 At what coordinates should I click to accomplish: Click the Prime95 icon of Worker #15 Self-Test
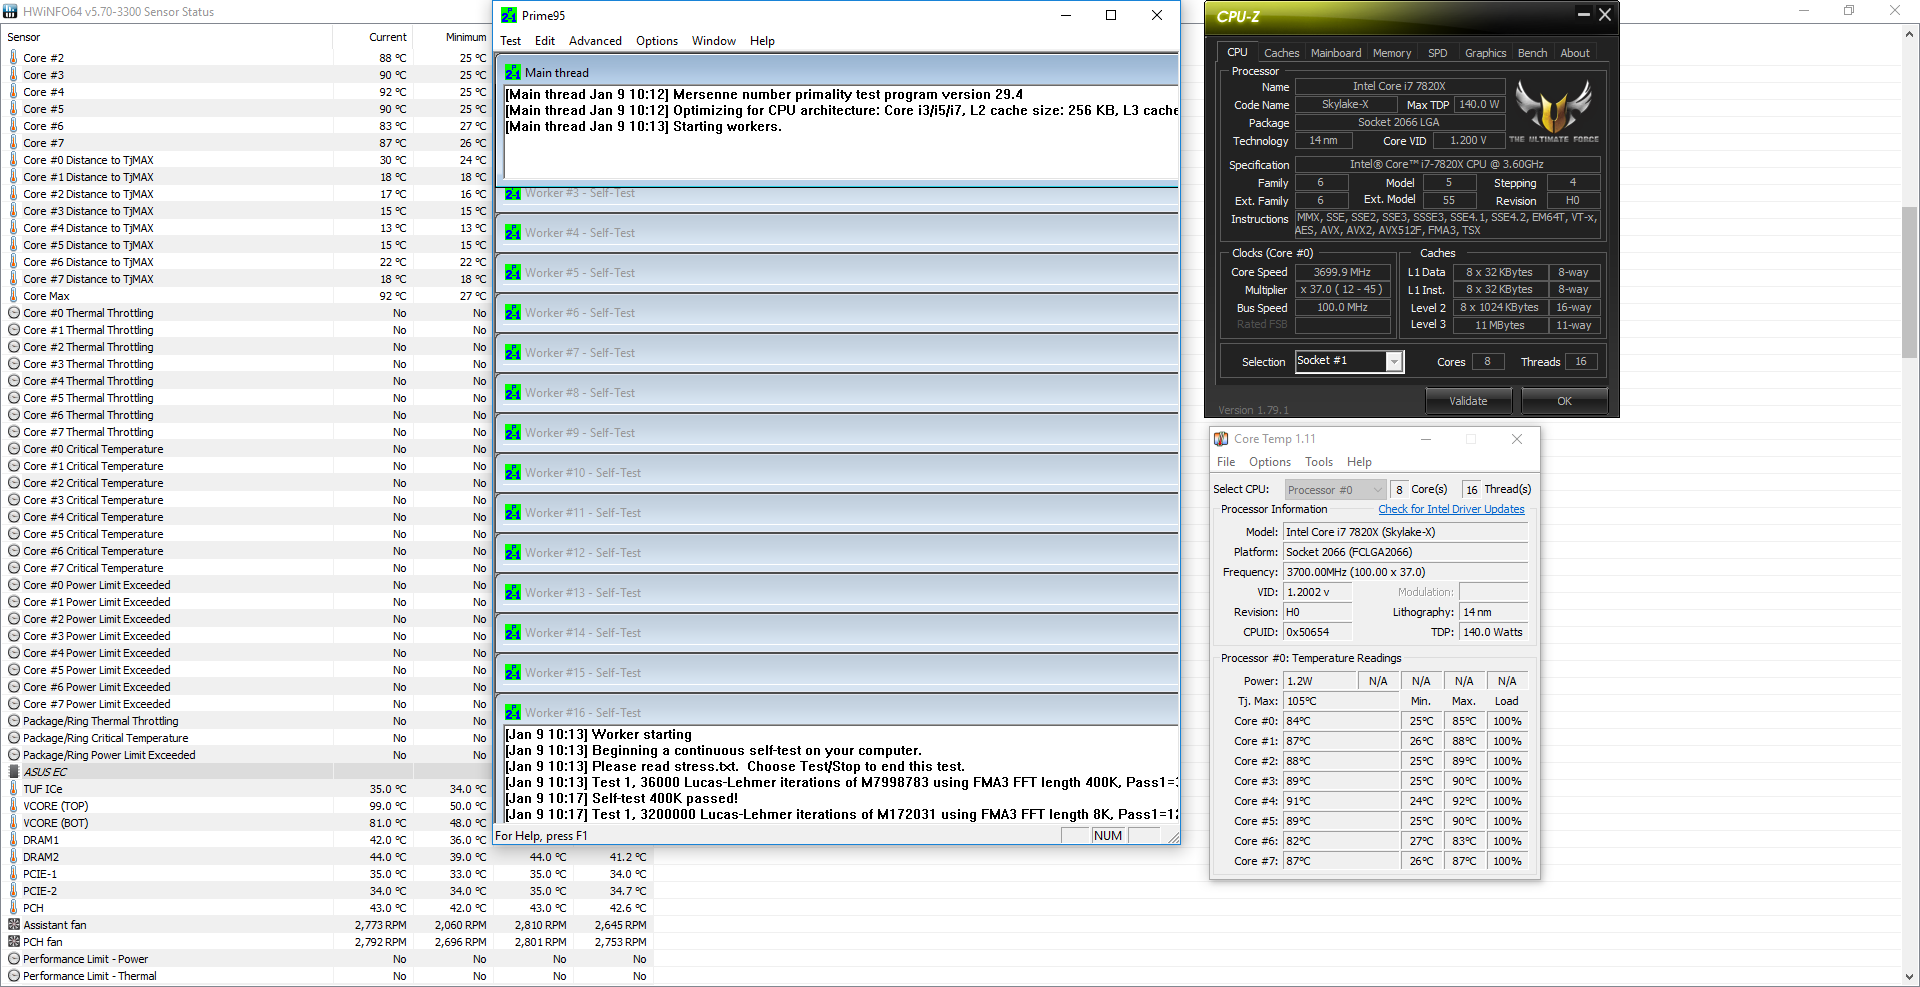(513, 672)
